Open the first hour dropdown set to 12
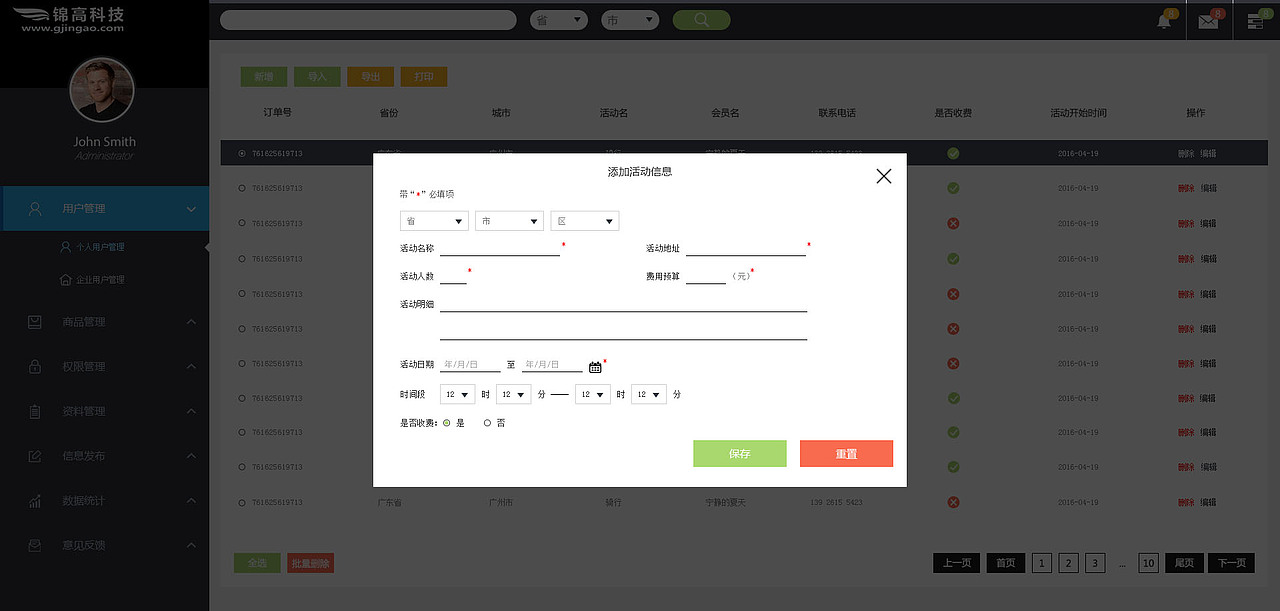 pyautogui.click(x=456, y=394)
